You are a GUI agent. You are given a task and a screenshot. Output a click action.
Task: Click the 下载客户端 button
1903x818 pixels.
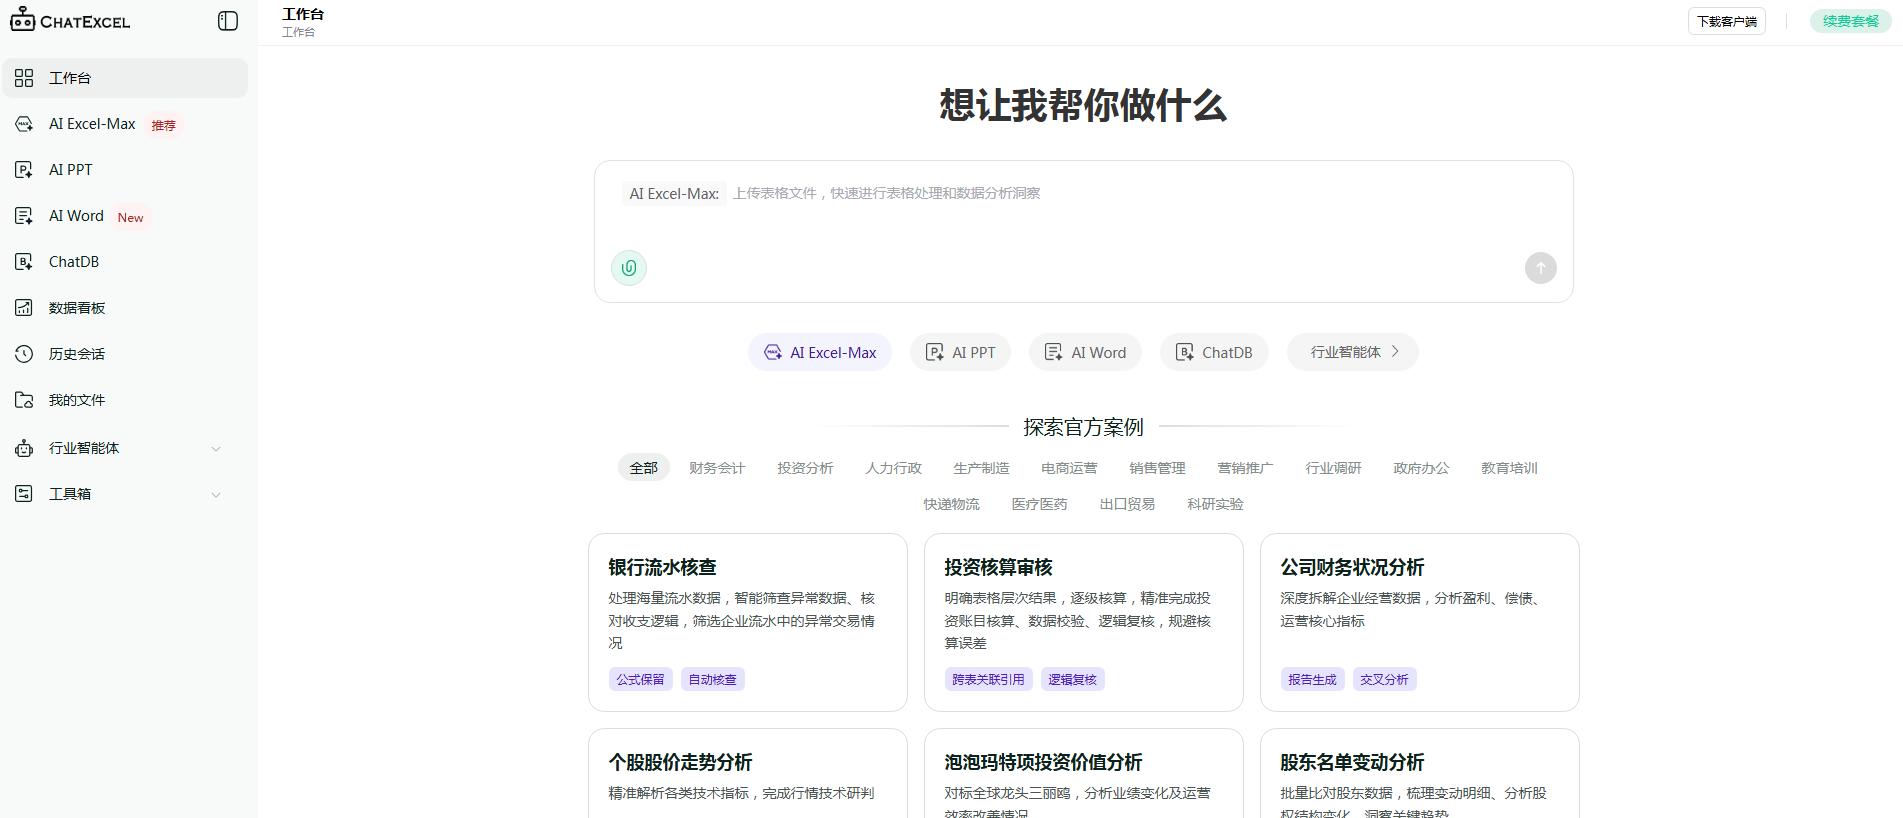[1726, 21]
